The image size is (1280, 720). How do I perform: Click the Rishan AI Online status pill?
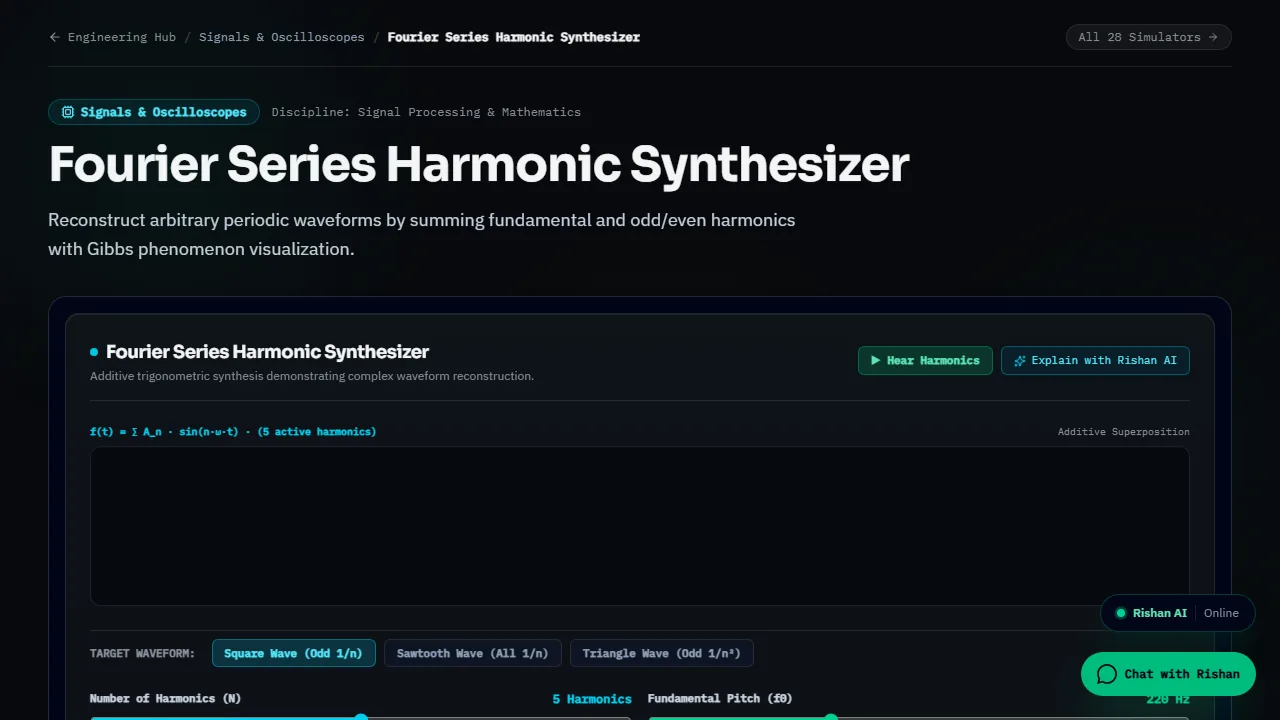pyautogui.click(x=1177, y=613)
